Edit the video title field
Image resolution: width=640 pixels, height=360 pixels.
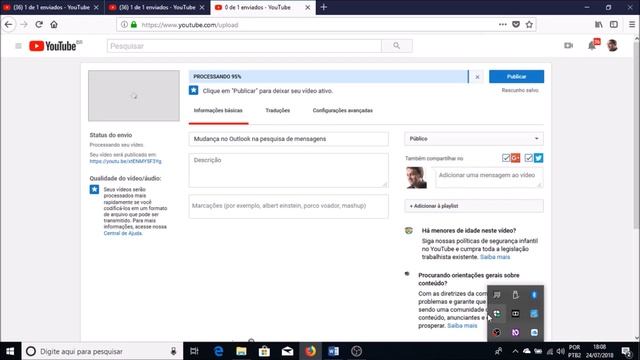[x=289, y=139]
